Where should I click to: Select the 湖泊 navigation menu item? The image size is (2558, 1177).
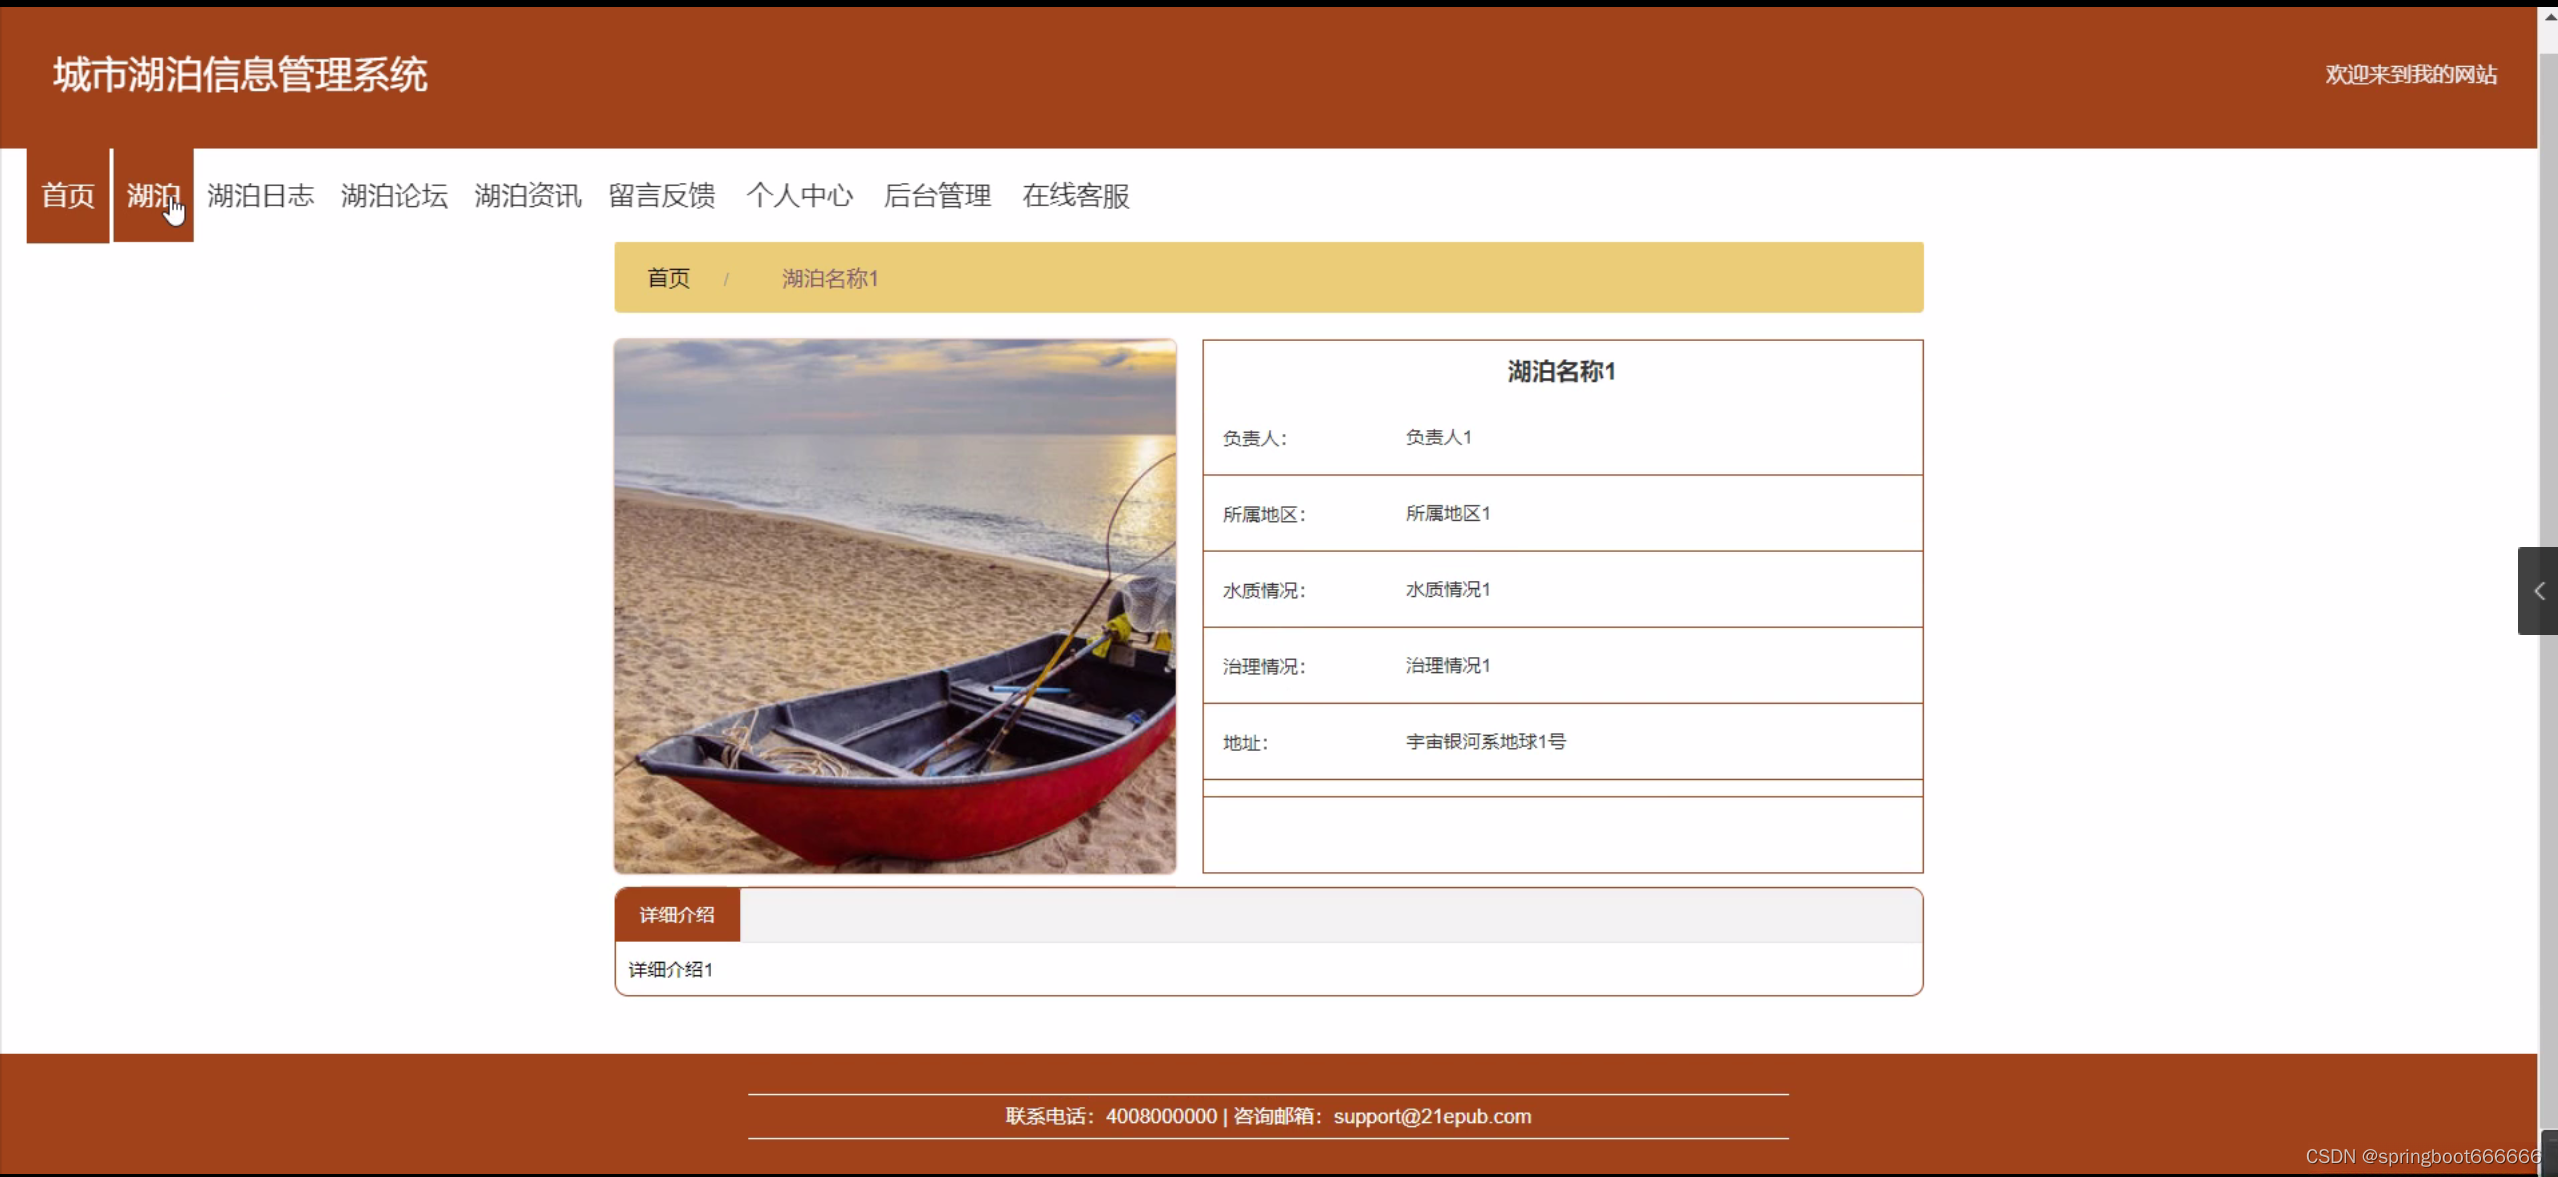point(153,195)
